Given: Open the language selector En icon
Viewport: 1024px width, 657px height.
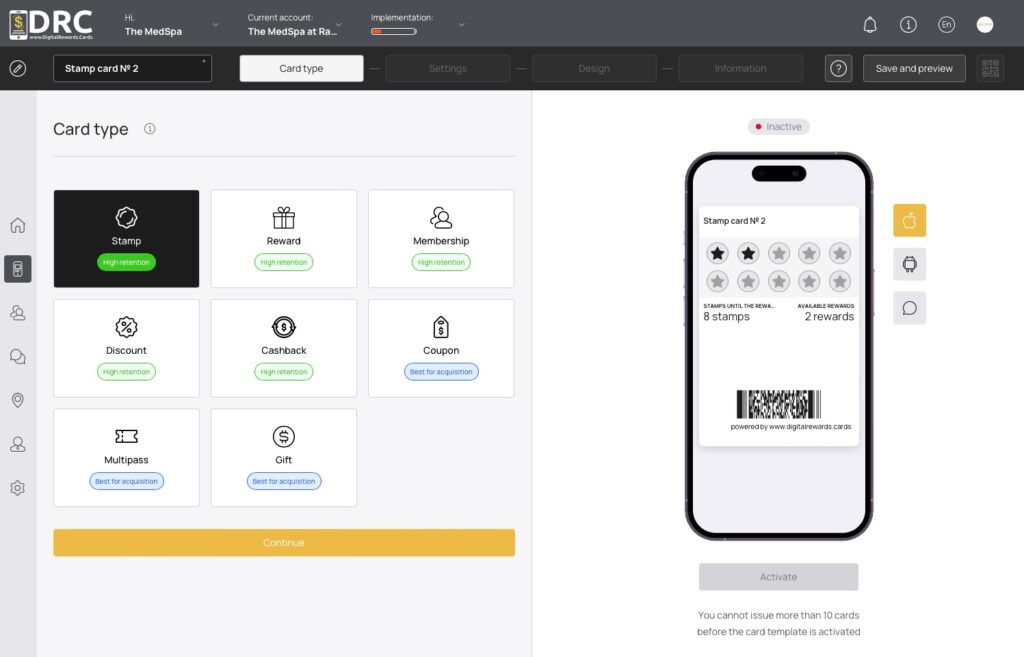Looking at the screenshot, I should pyautogui.click(x=946, y=25).
